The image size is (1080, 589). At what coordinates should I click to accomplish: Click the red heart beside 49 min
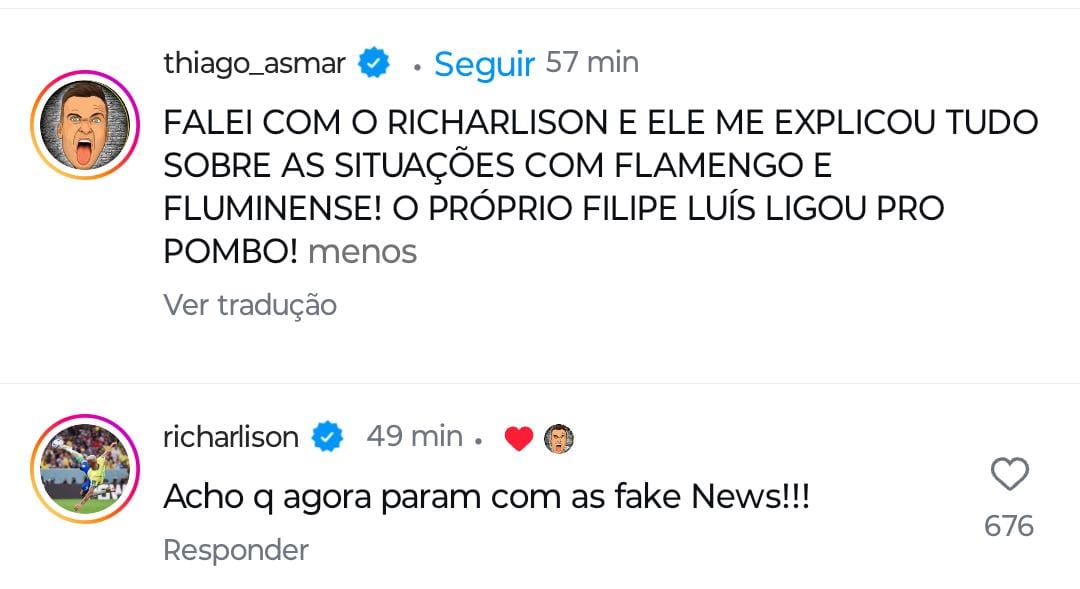click(518, 438)
